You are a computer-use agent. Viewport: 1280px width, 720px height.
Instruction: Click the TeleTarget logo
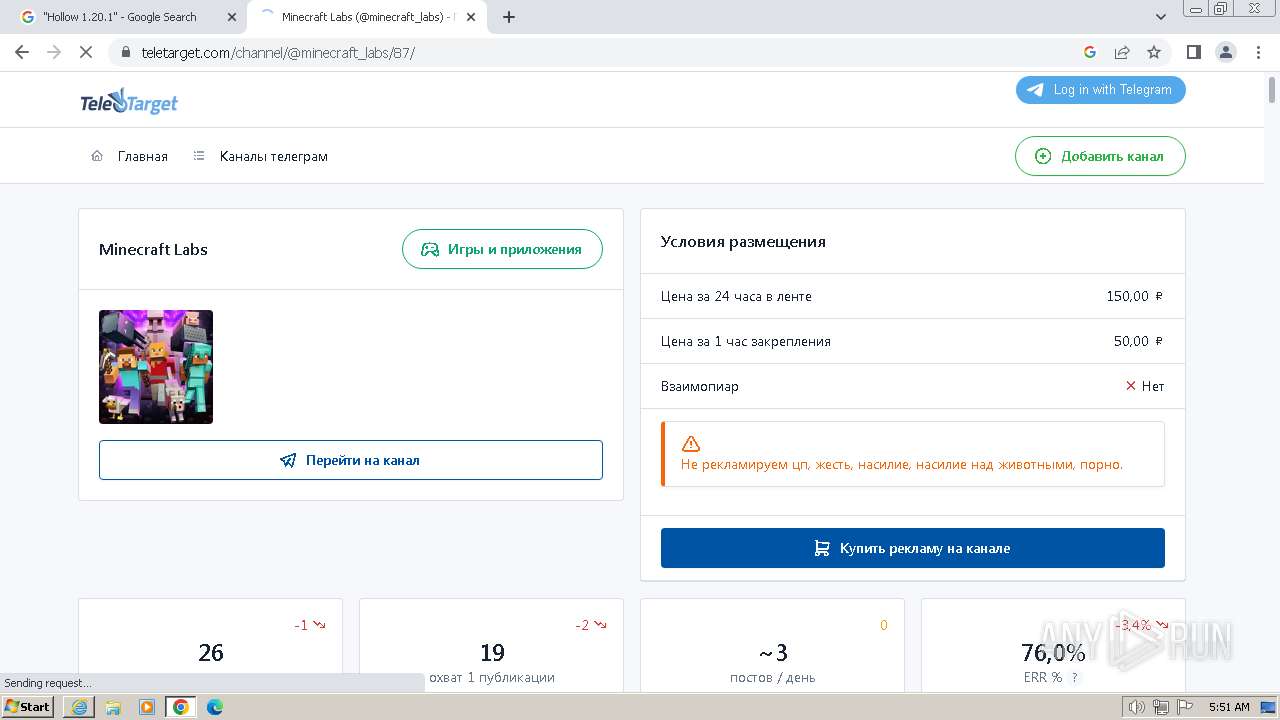coord(129,102)
